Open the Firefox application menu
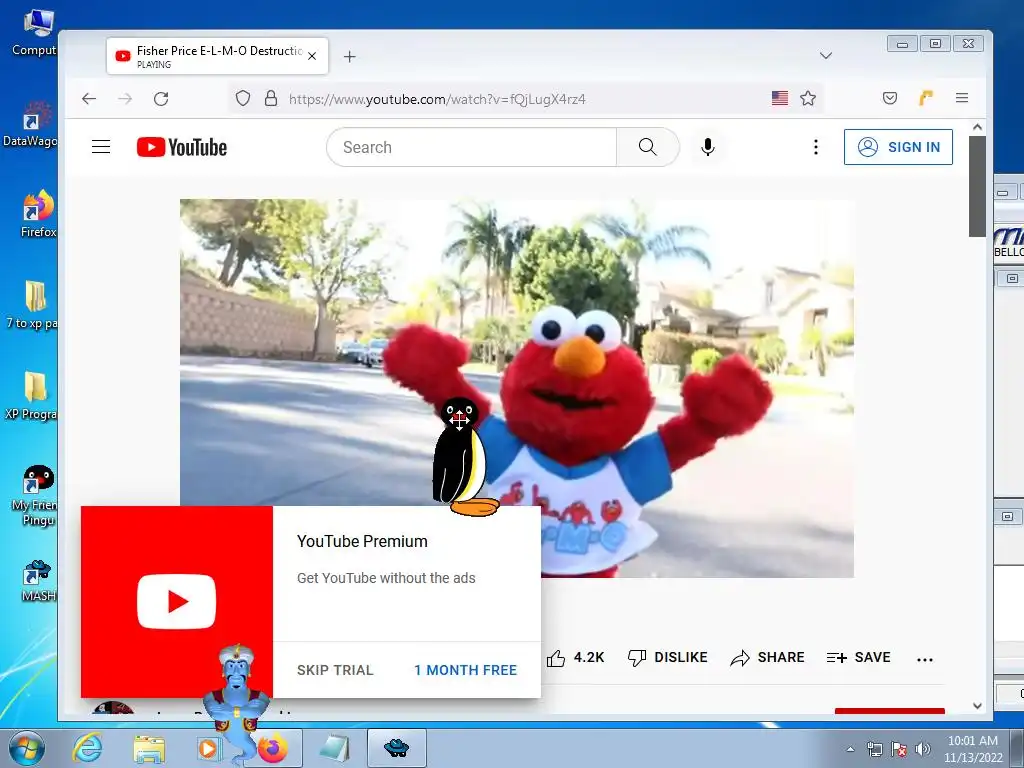The width and height of the screenshot is (1024, 768). (961, 98)
